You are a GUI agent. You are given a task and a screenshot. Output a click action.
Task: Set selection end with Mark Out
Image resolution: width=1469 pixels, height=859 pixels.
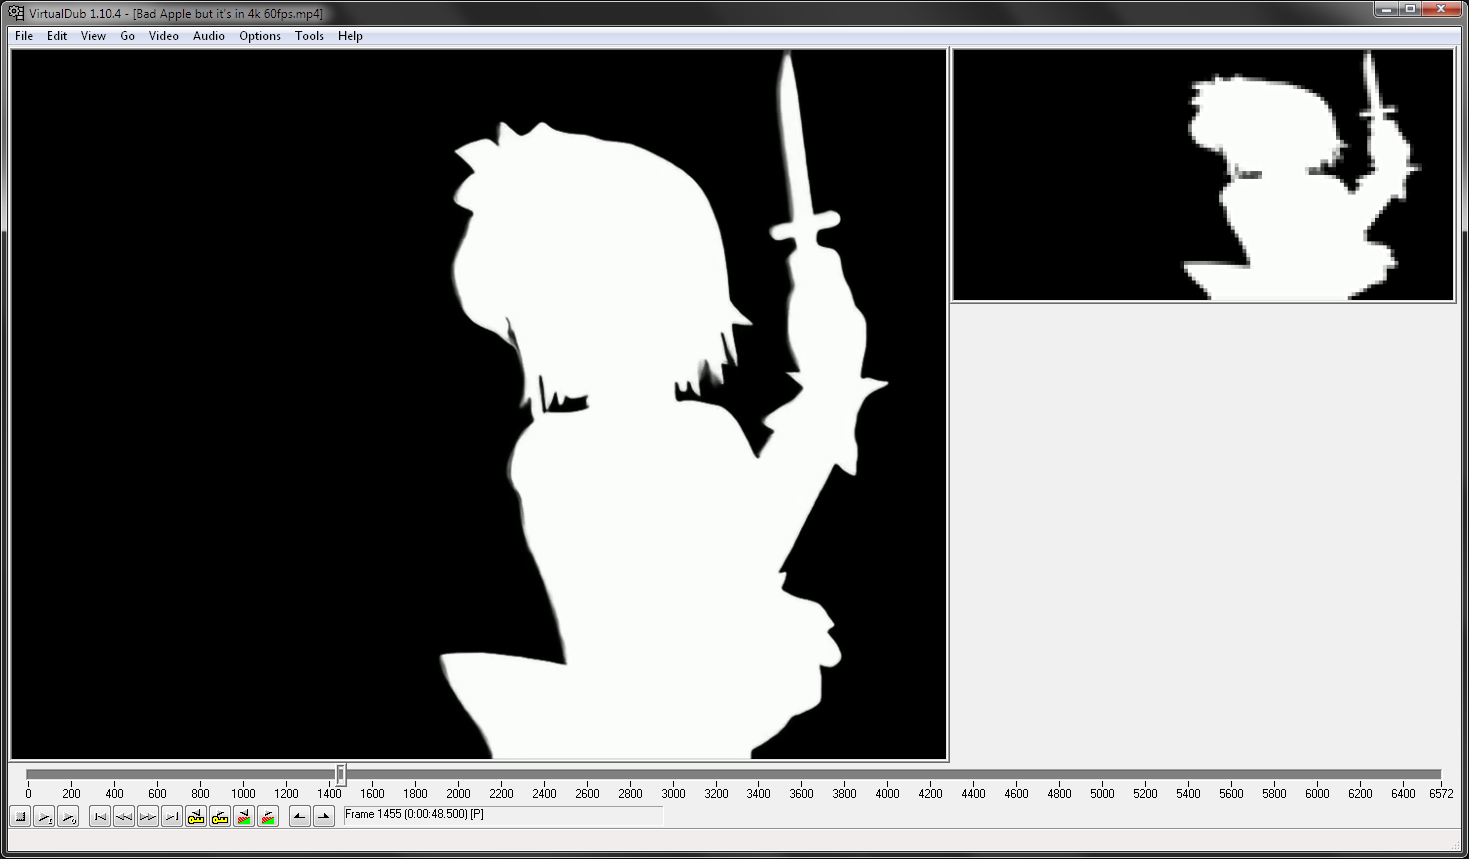(x=324, y=817)
